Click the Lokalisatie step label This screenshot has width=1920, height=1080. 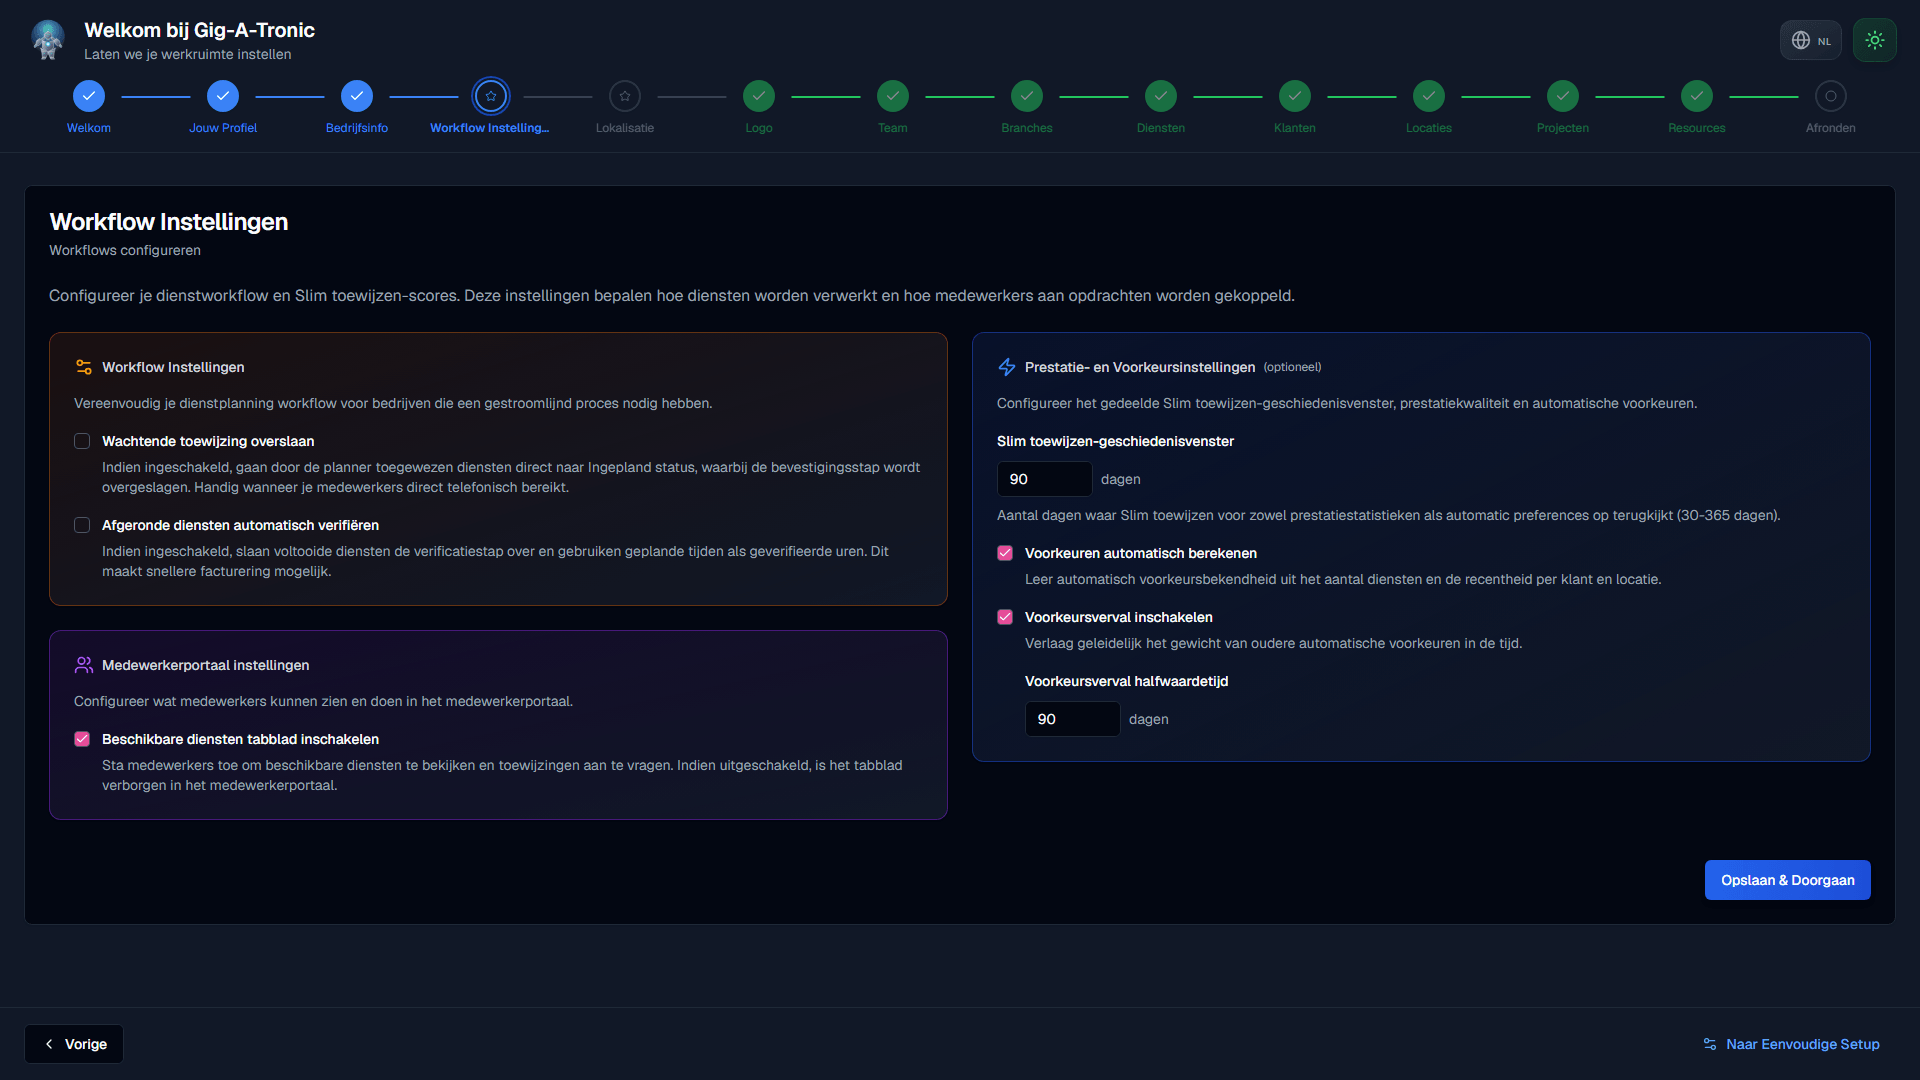pyautogui.click(x=625, y=128)
